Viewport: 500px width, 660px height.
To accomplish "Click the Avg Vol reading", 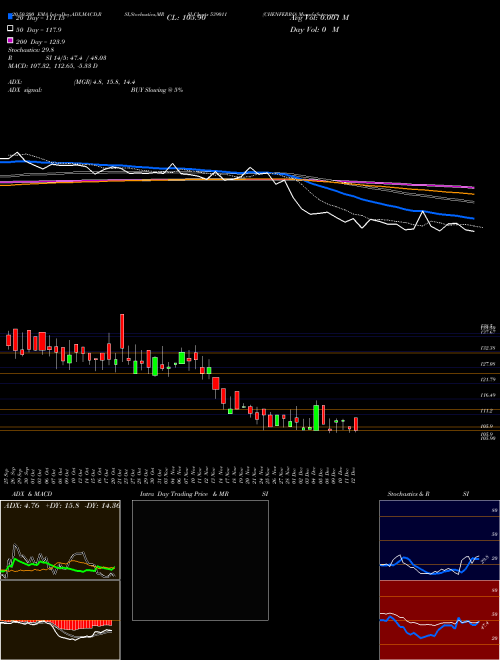I will pyautogui.click(x=319, y=18).
